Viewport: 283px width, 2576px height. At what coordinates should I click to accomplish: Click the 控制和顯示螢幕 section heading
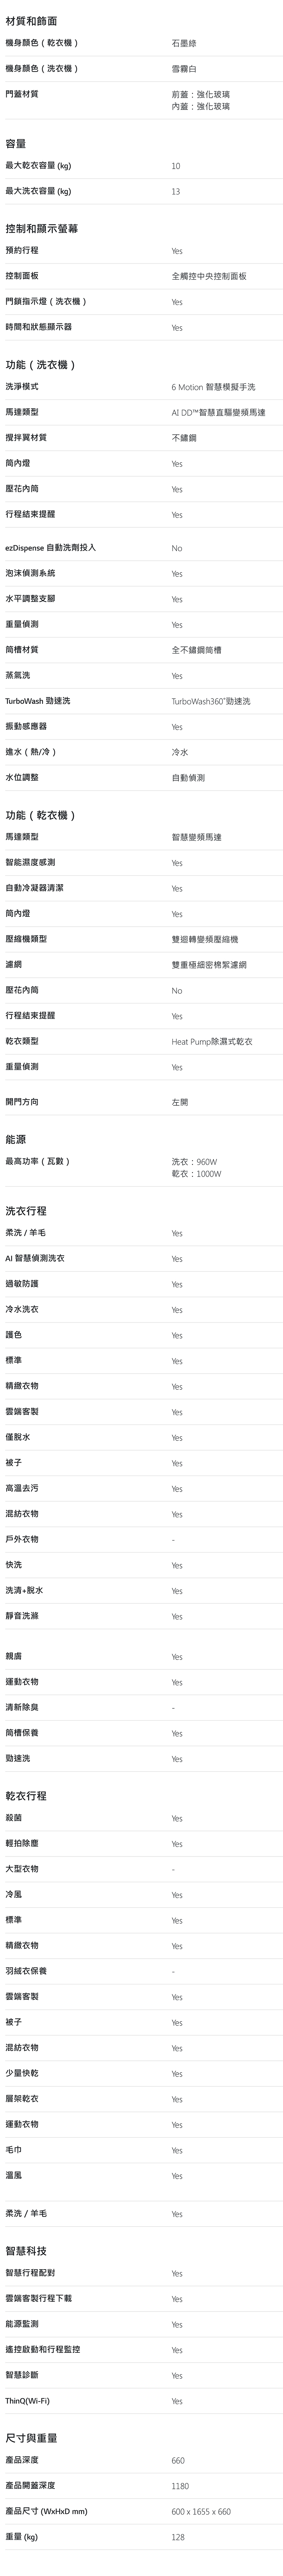[x=42, y=229]
